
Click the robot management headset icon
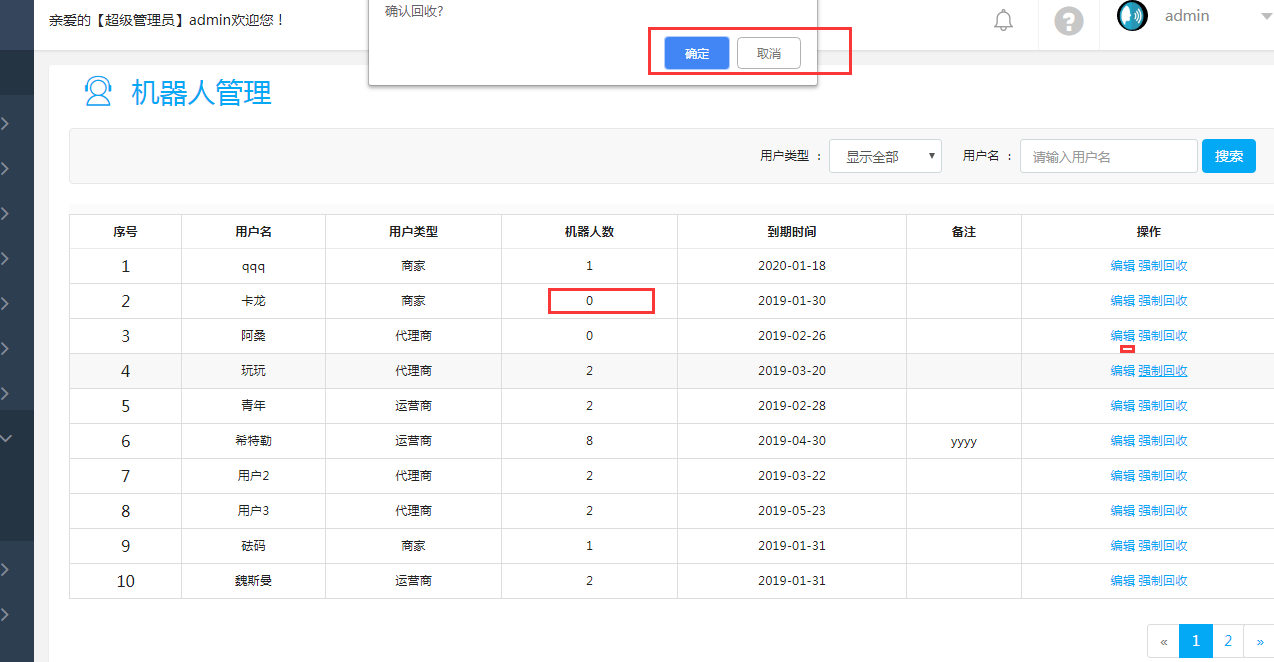(98, 93)
